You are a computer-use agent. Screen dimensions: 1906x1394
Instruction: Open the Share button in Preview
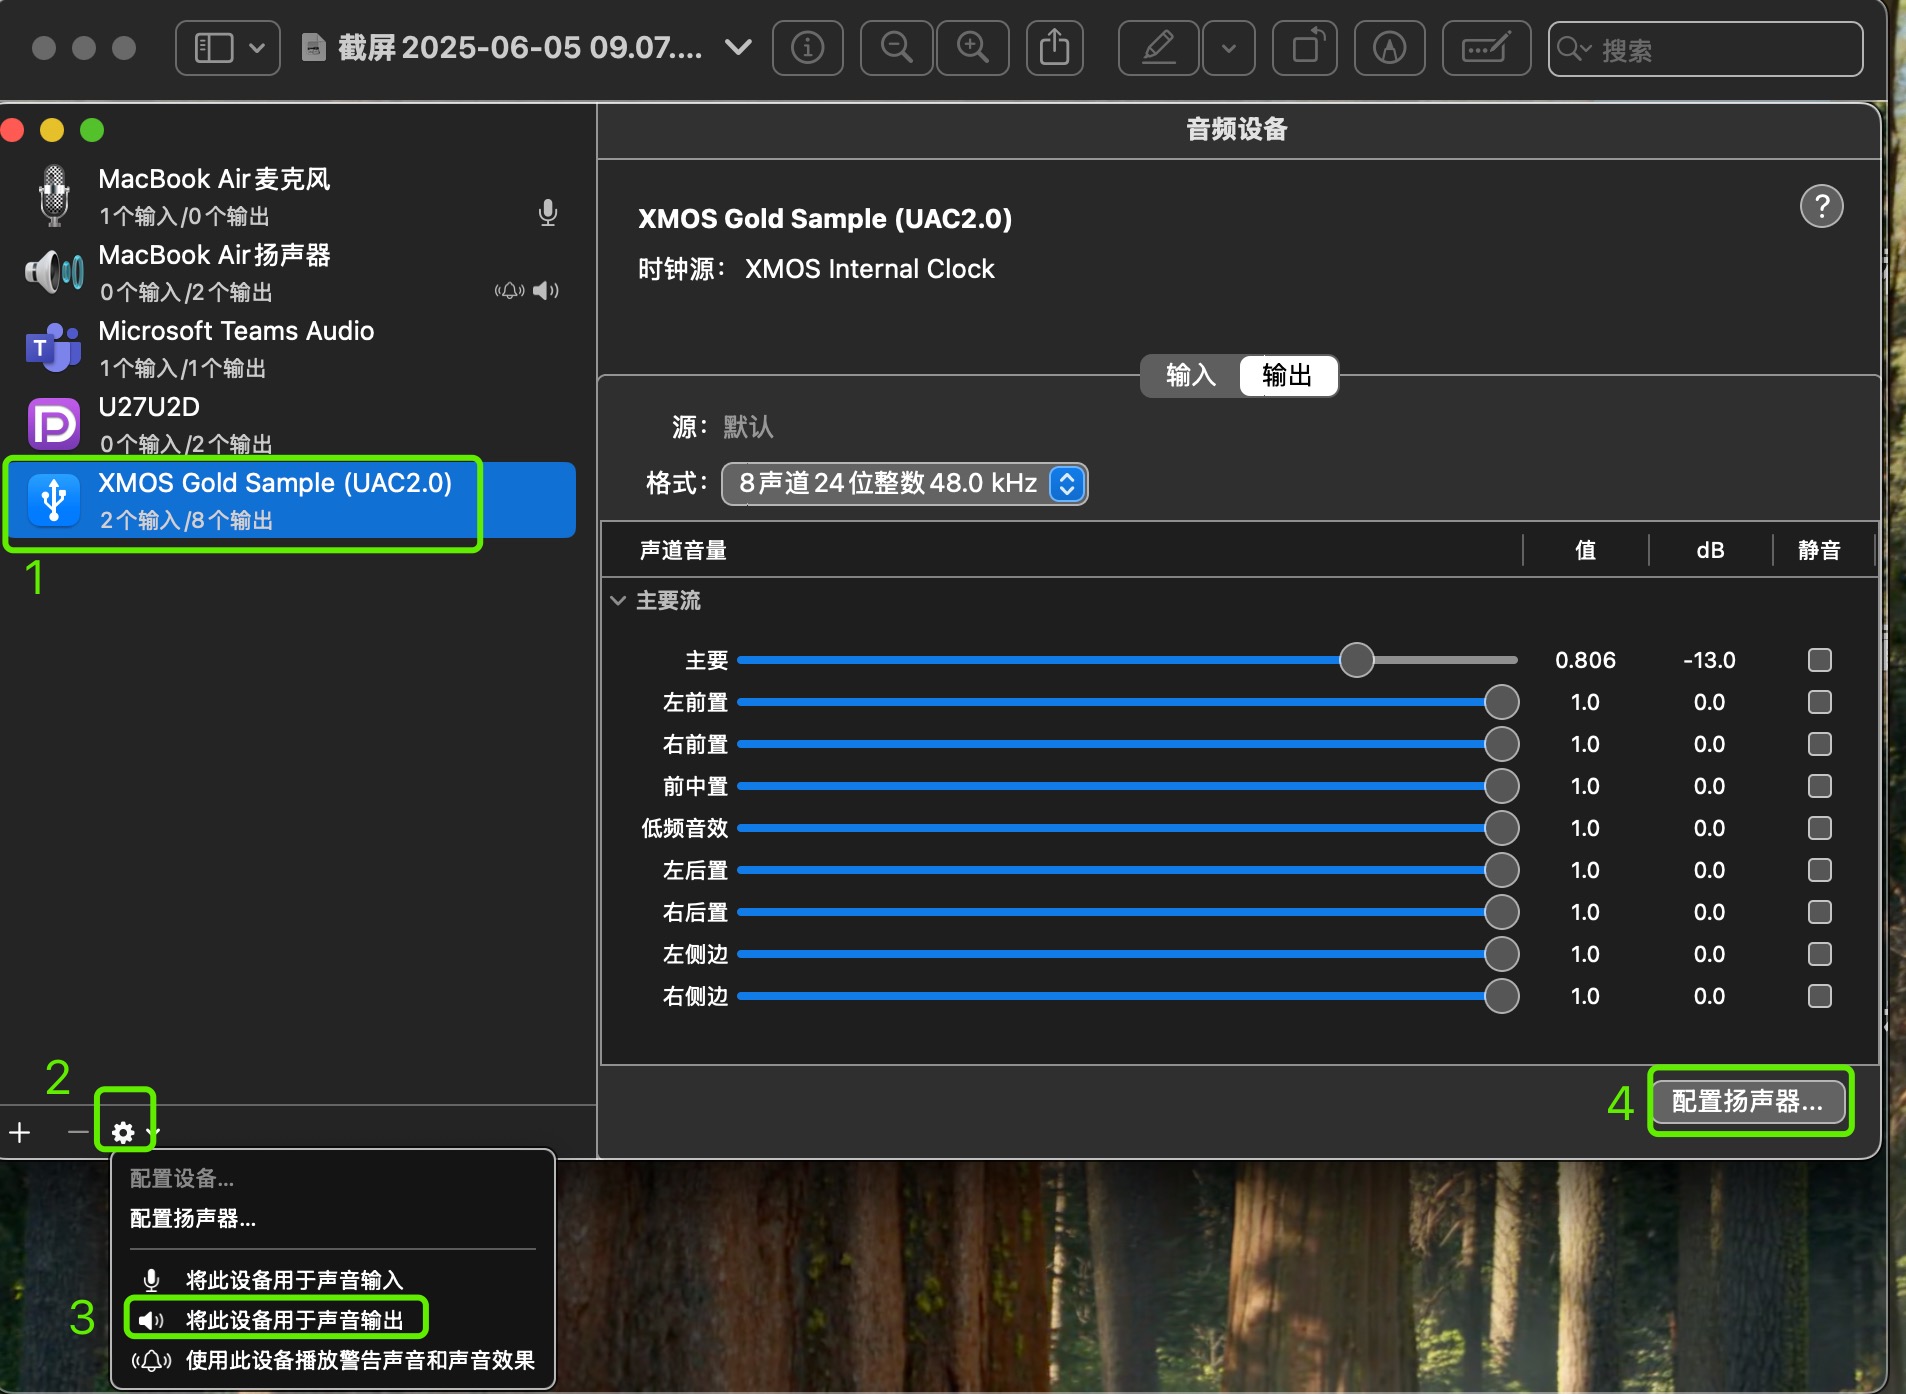click(1055, 48)
